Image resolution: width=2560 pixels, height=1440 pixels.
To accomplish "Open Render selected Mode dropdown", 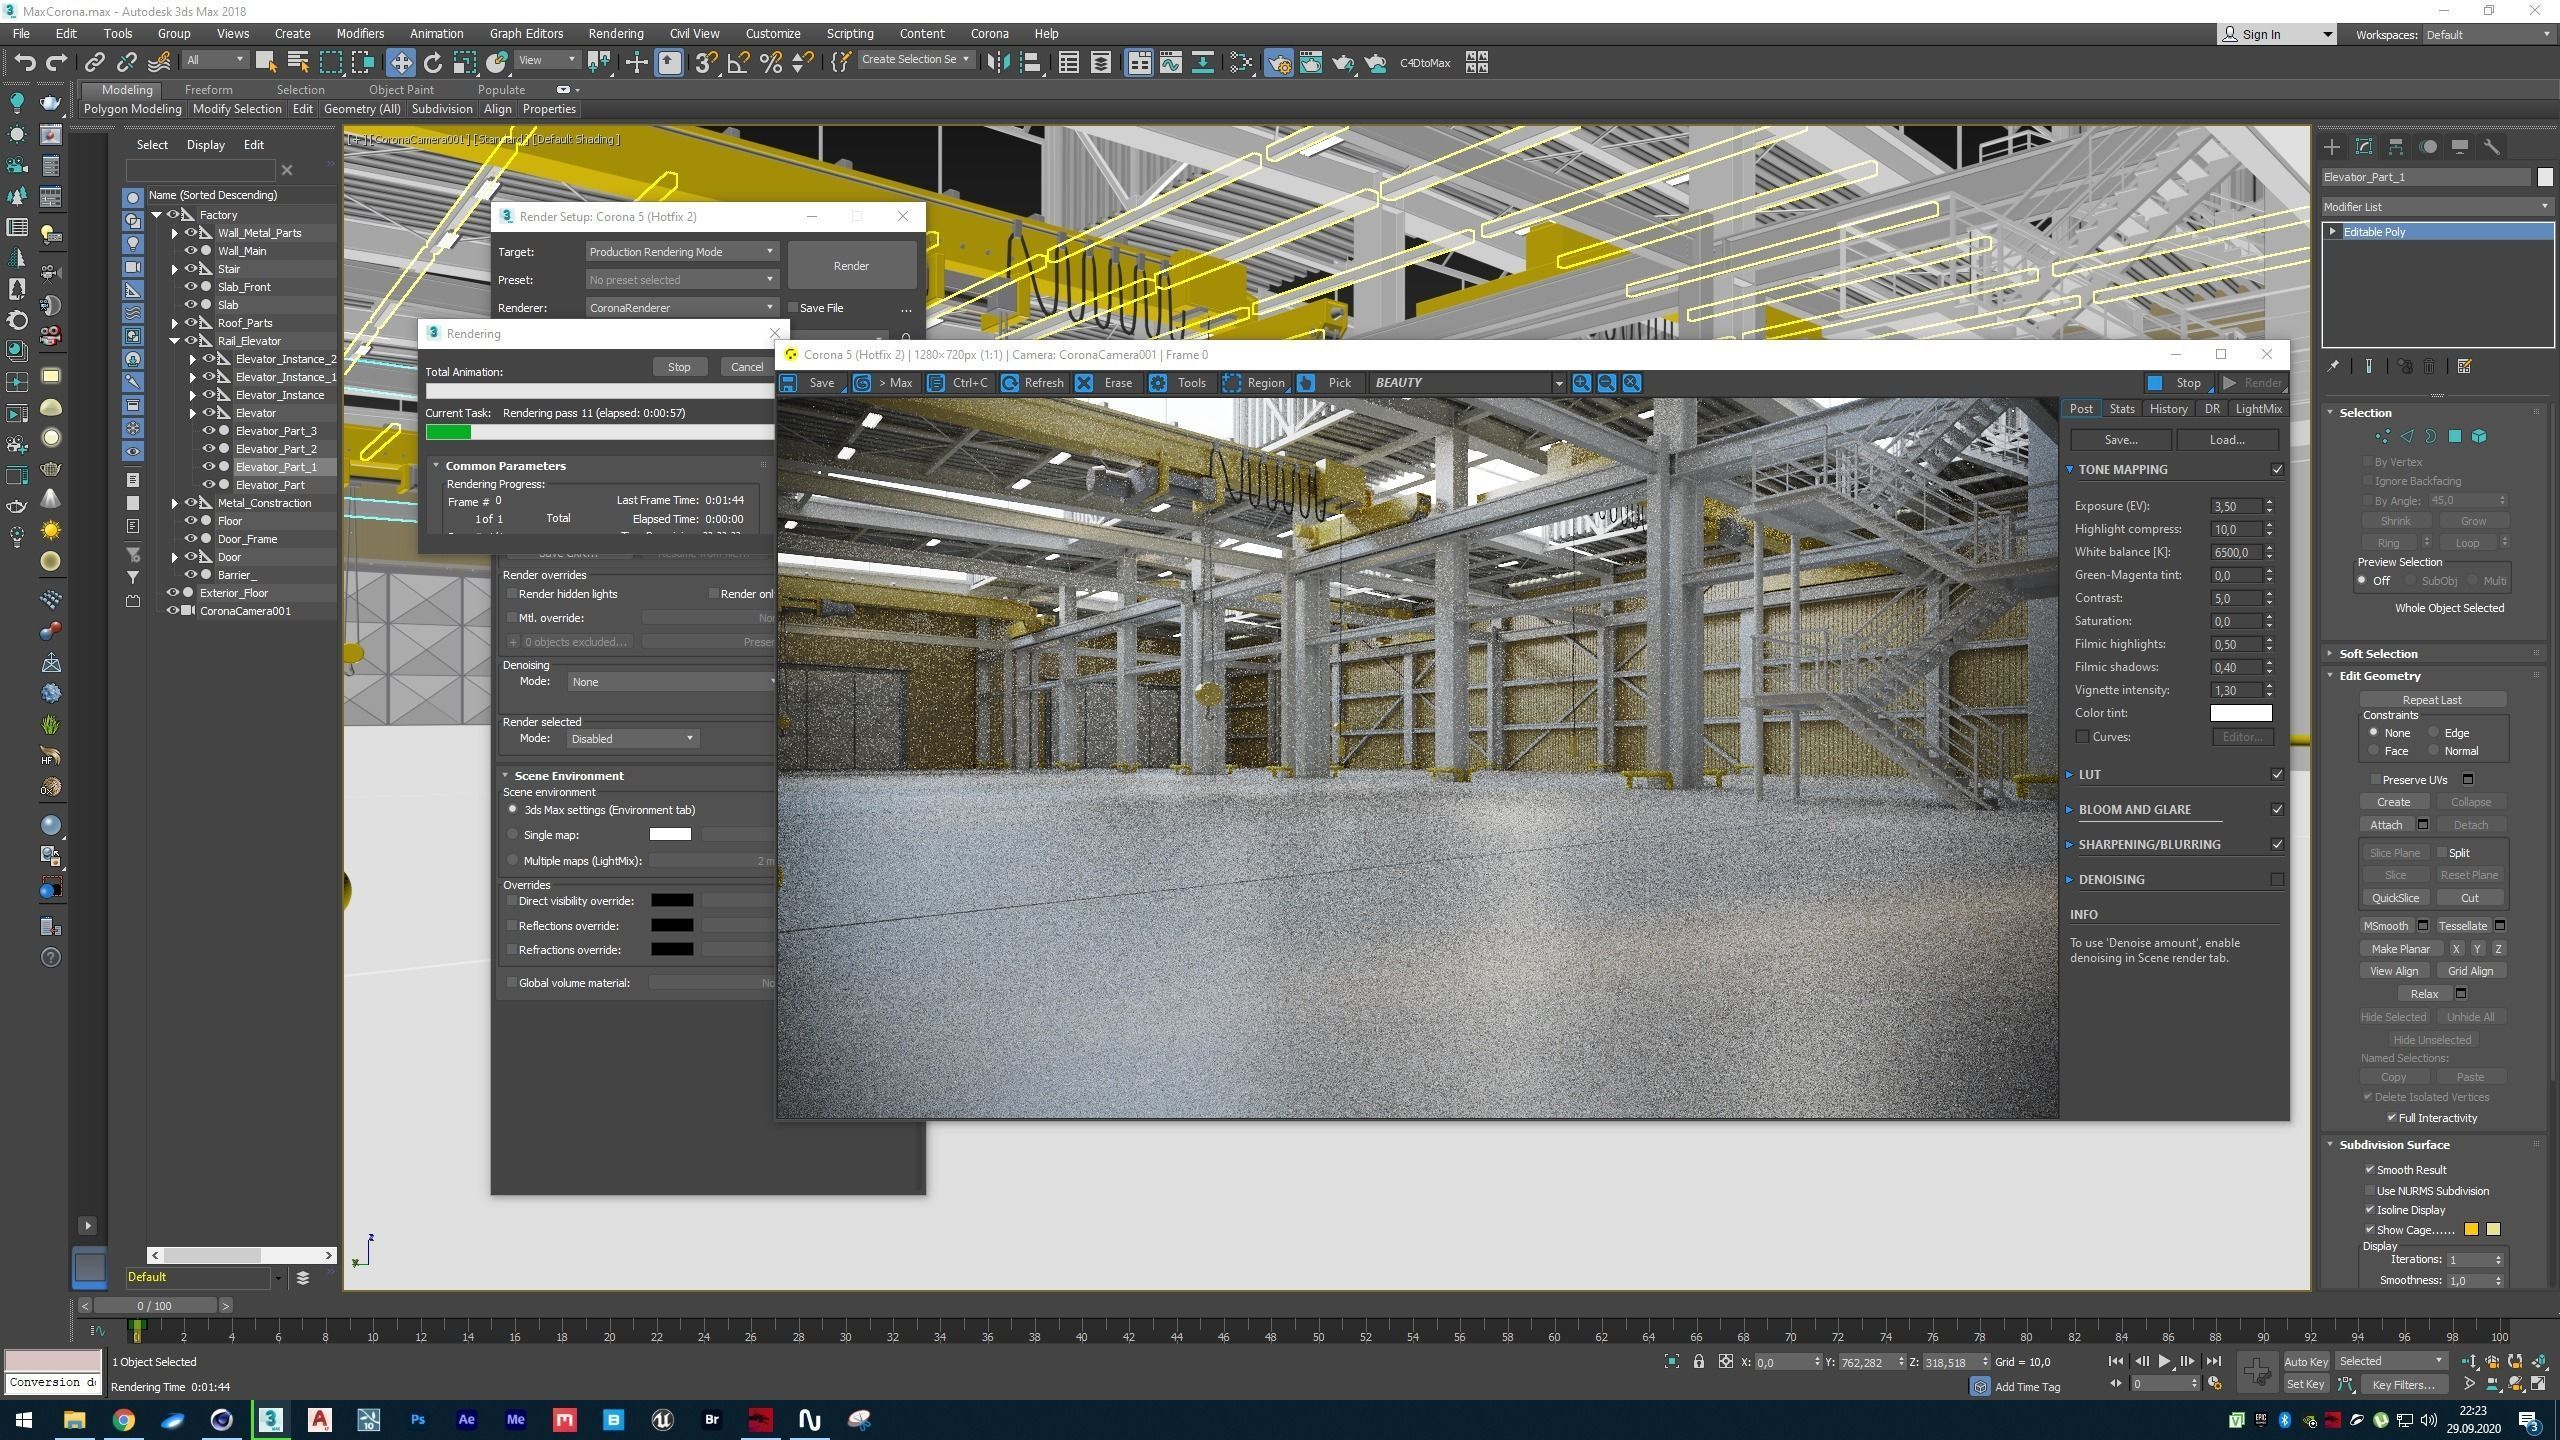I will 633,739.
